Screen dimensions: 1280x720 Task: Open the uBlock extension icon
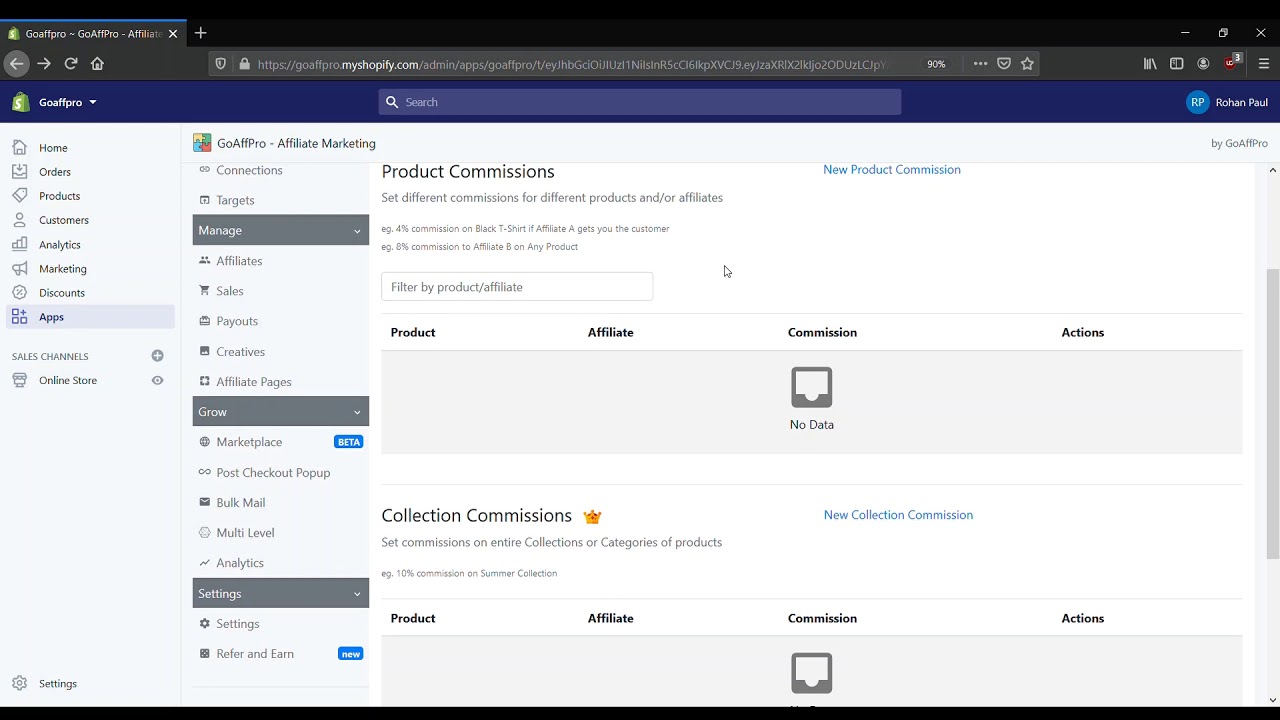tap(1232, 62)
